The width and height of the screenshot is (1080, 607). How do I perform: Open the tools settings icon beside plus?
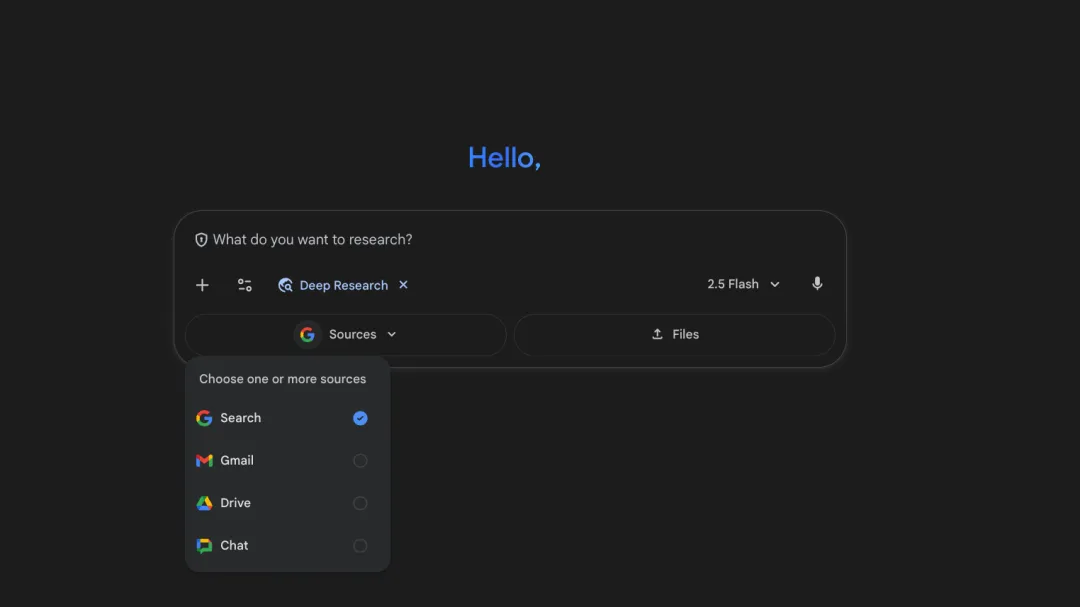[x=244, y=285]
